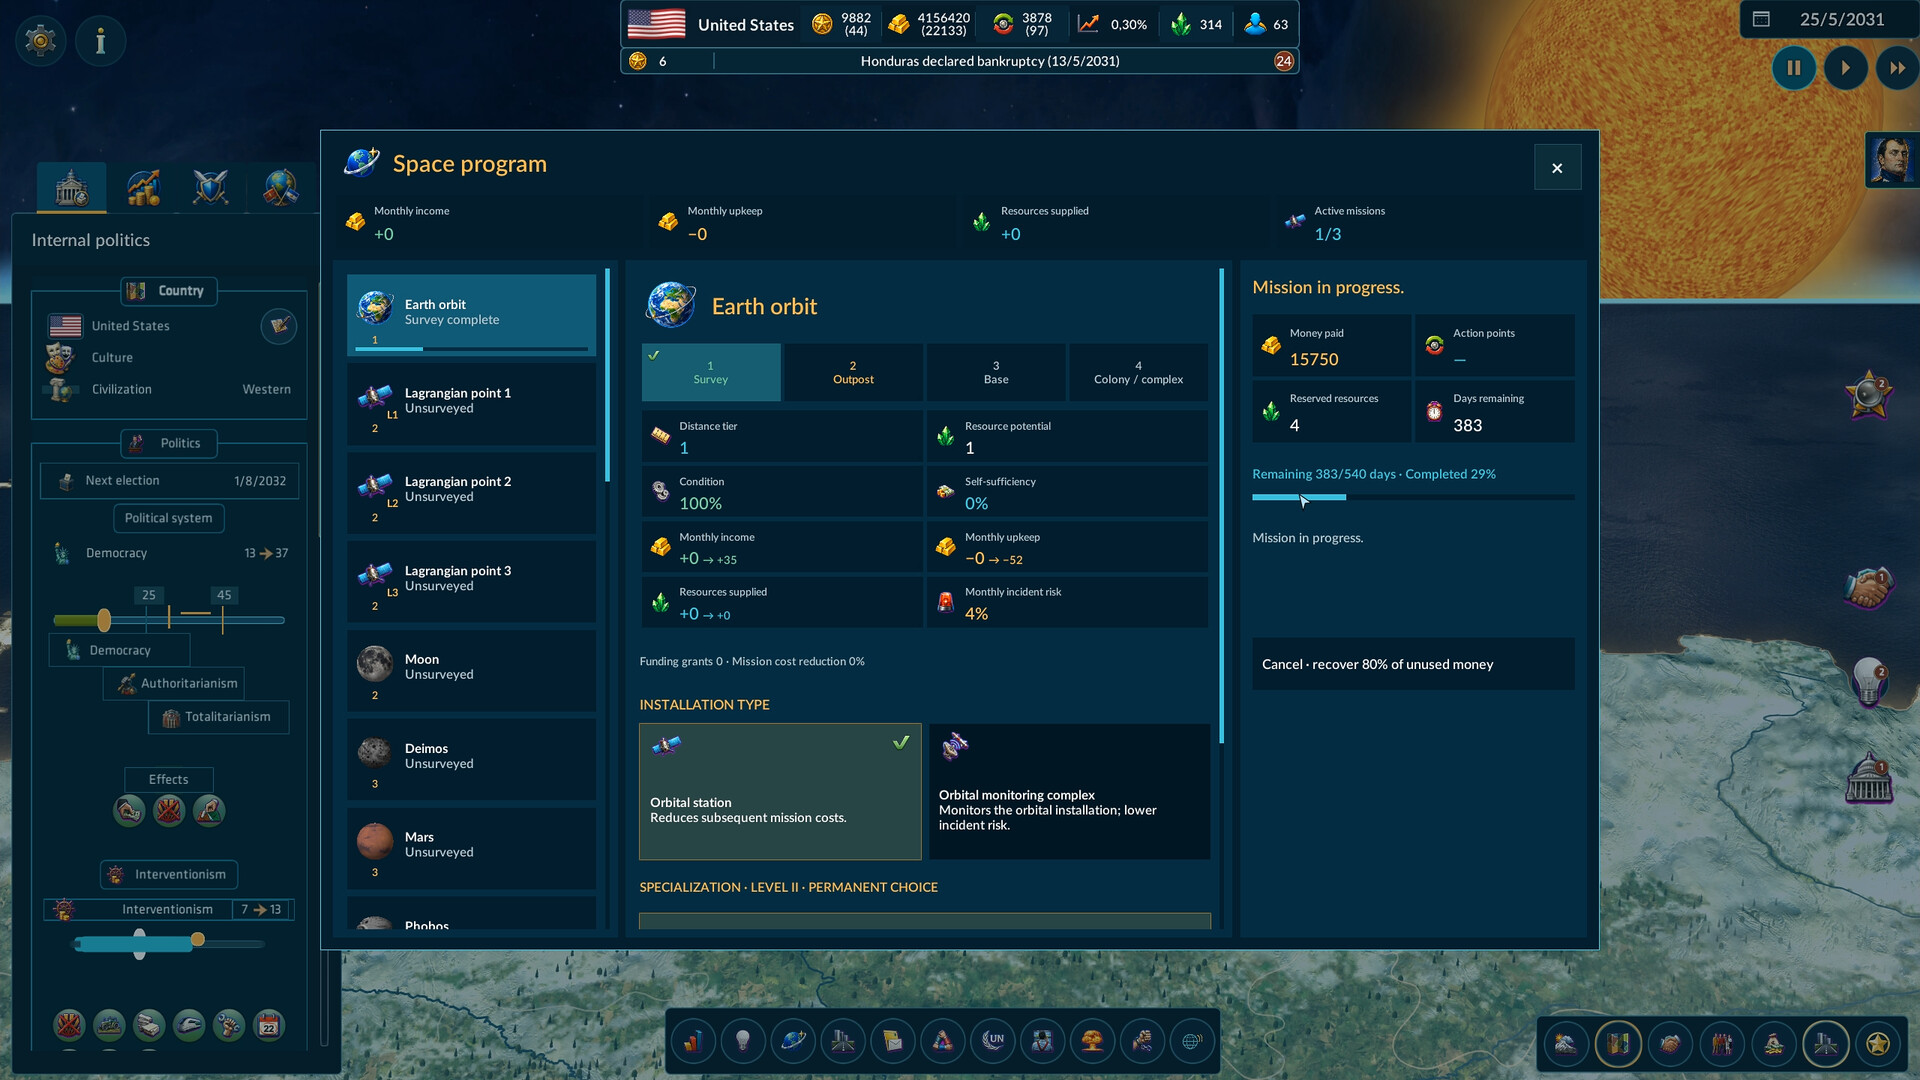Cancel mission and recover unused money
This screenshot has width=1920, height=1080.
pyautogui.click(x=1413, y=664)
